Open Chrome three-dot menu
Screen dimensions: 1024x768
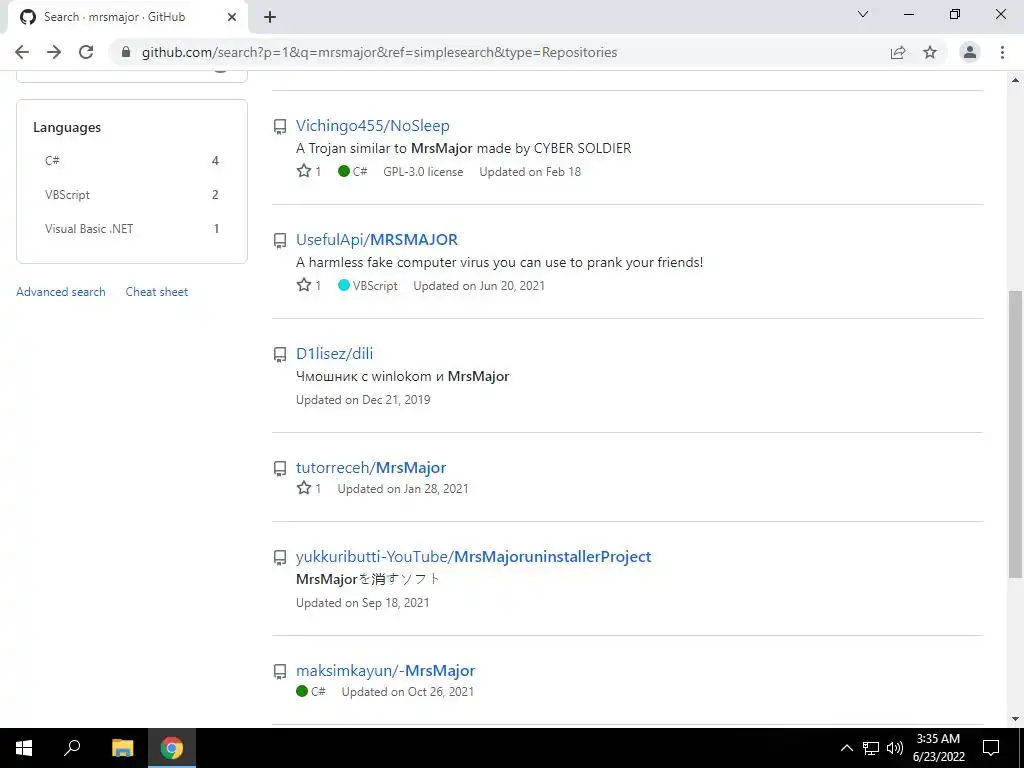pyautogui.click(x=1002, y=52)
